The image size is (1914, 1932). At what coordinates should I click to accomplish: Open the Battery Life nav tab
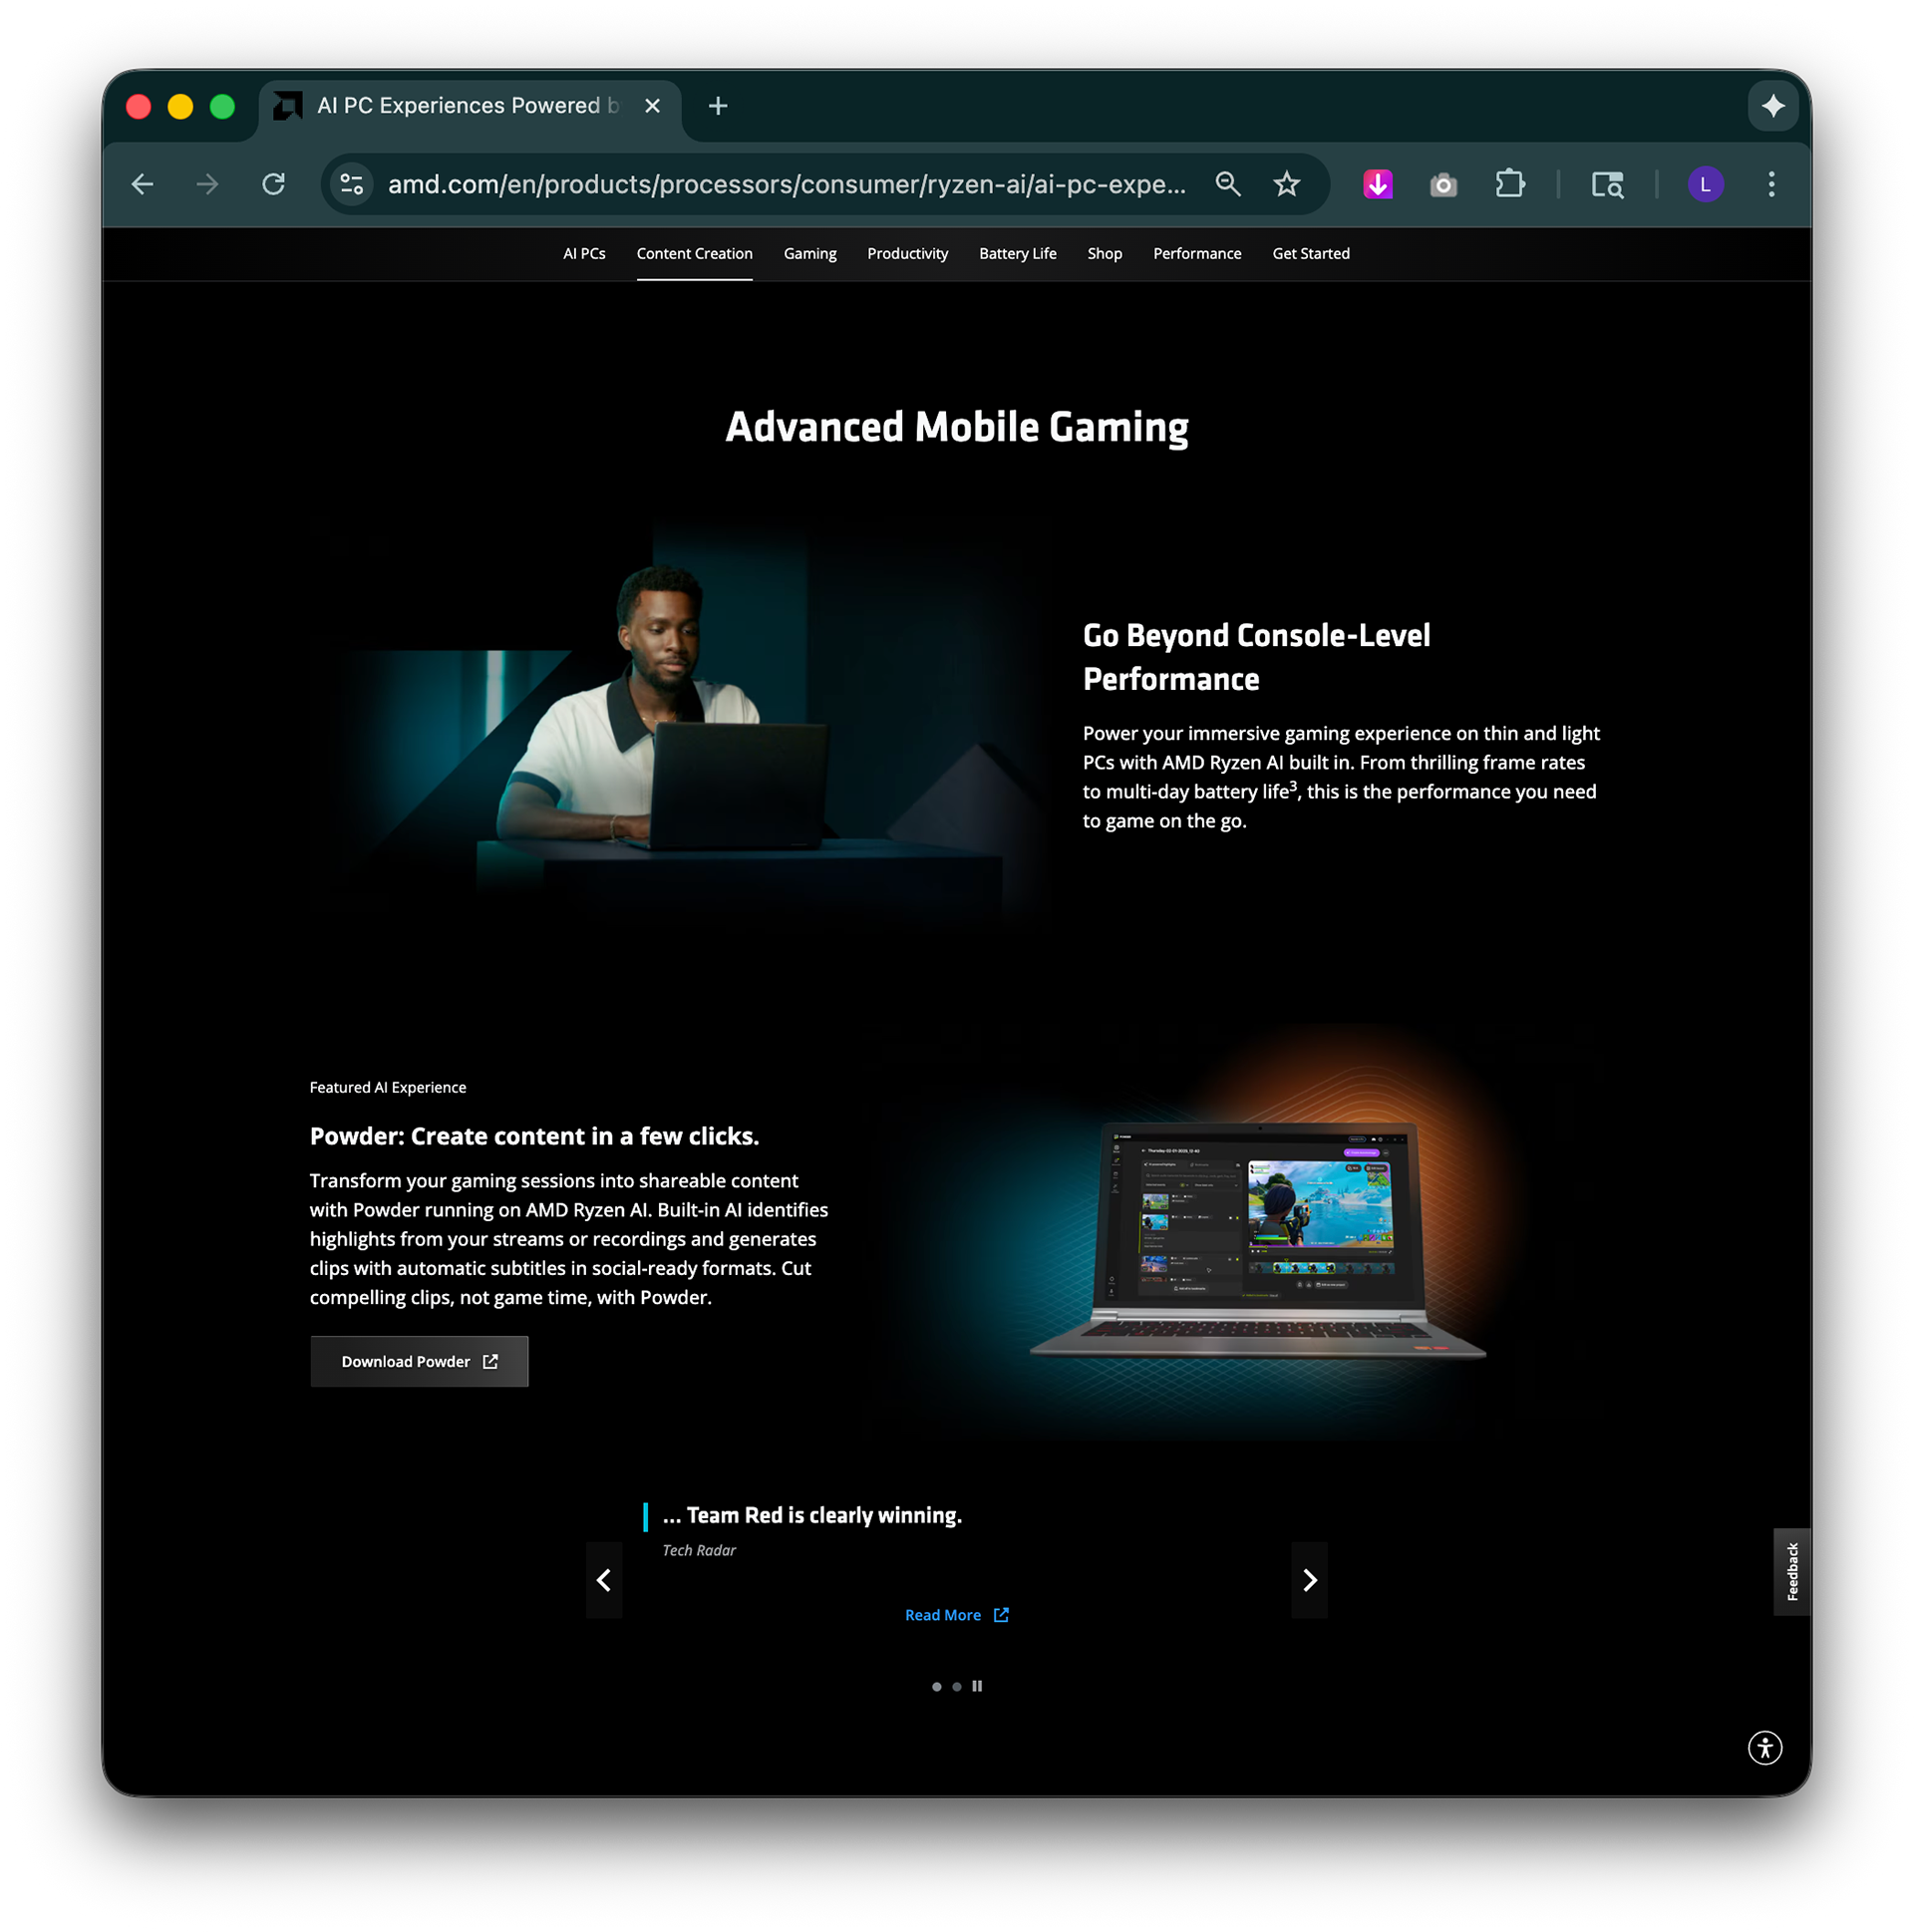pos(1017,254)
